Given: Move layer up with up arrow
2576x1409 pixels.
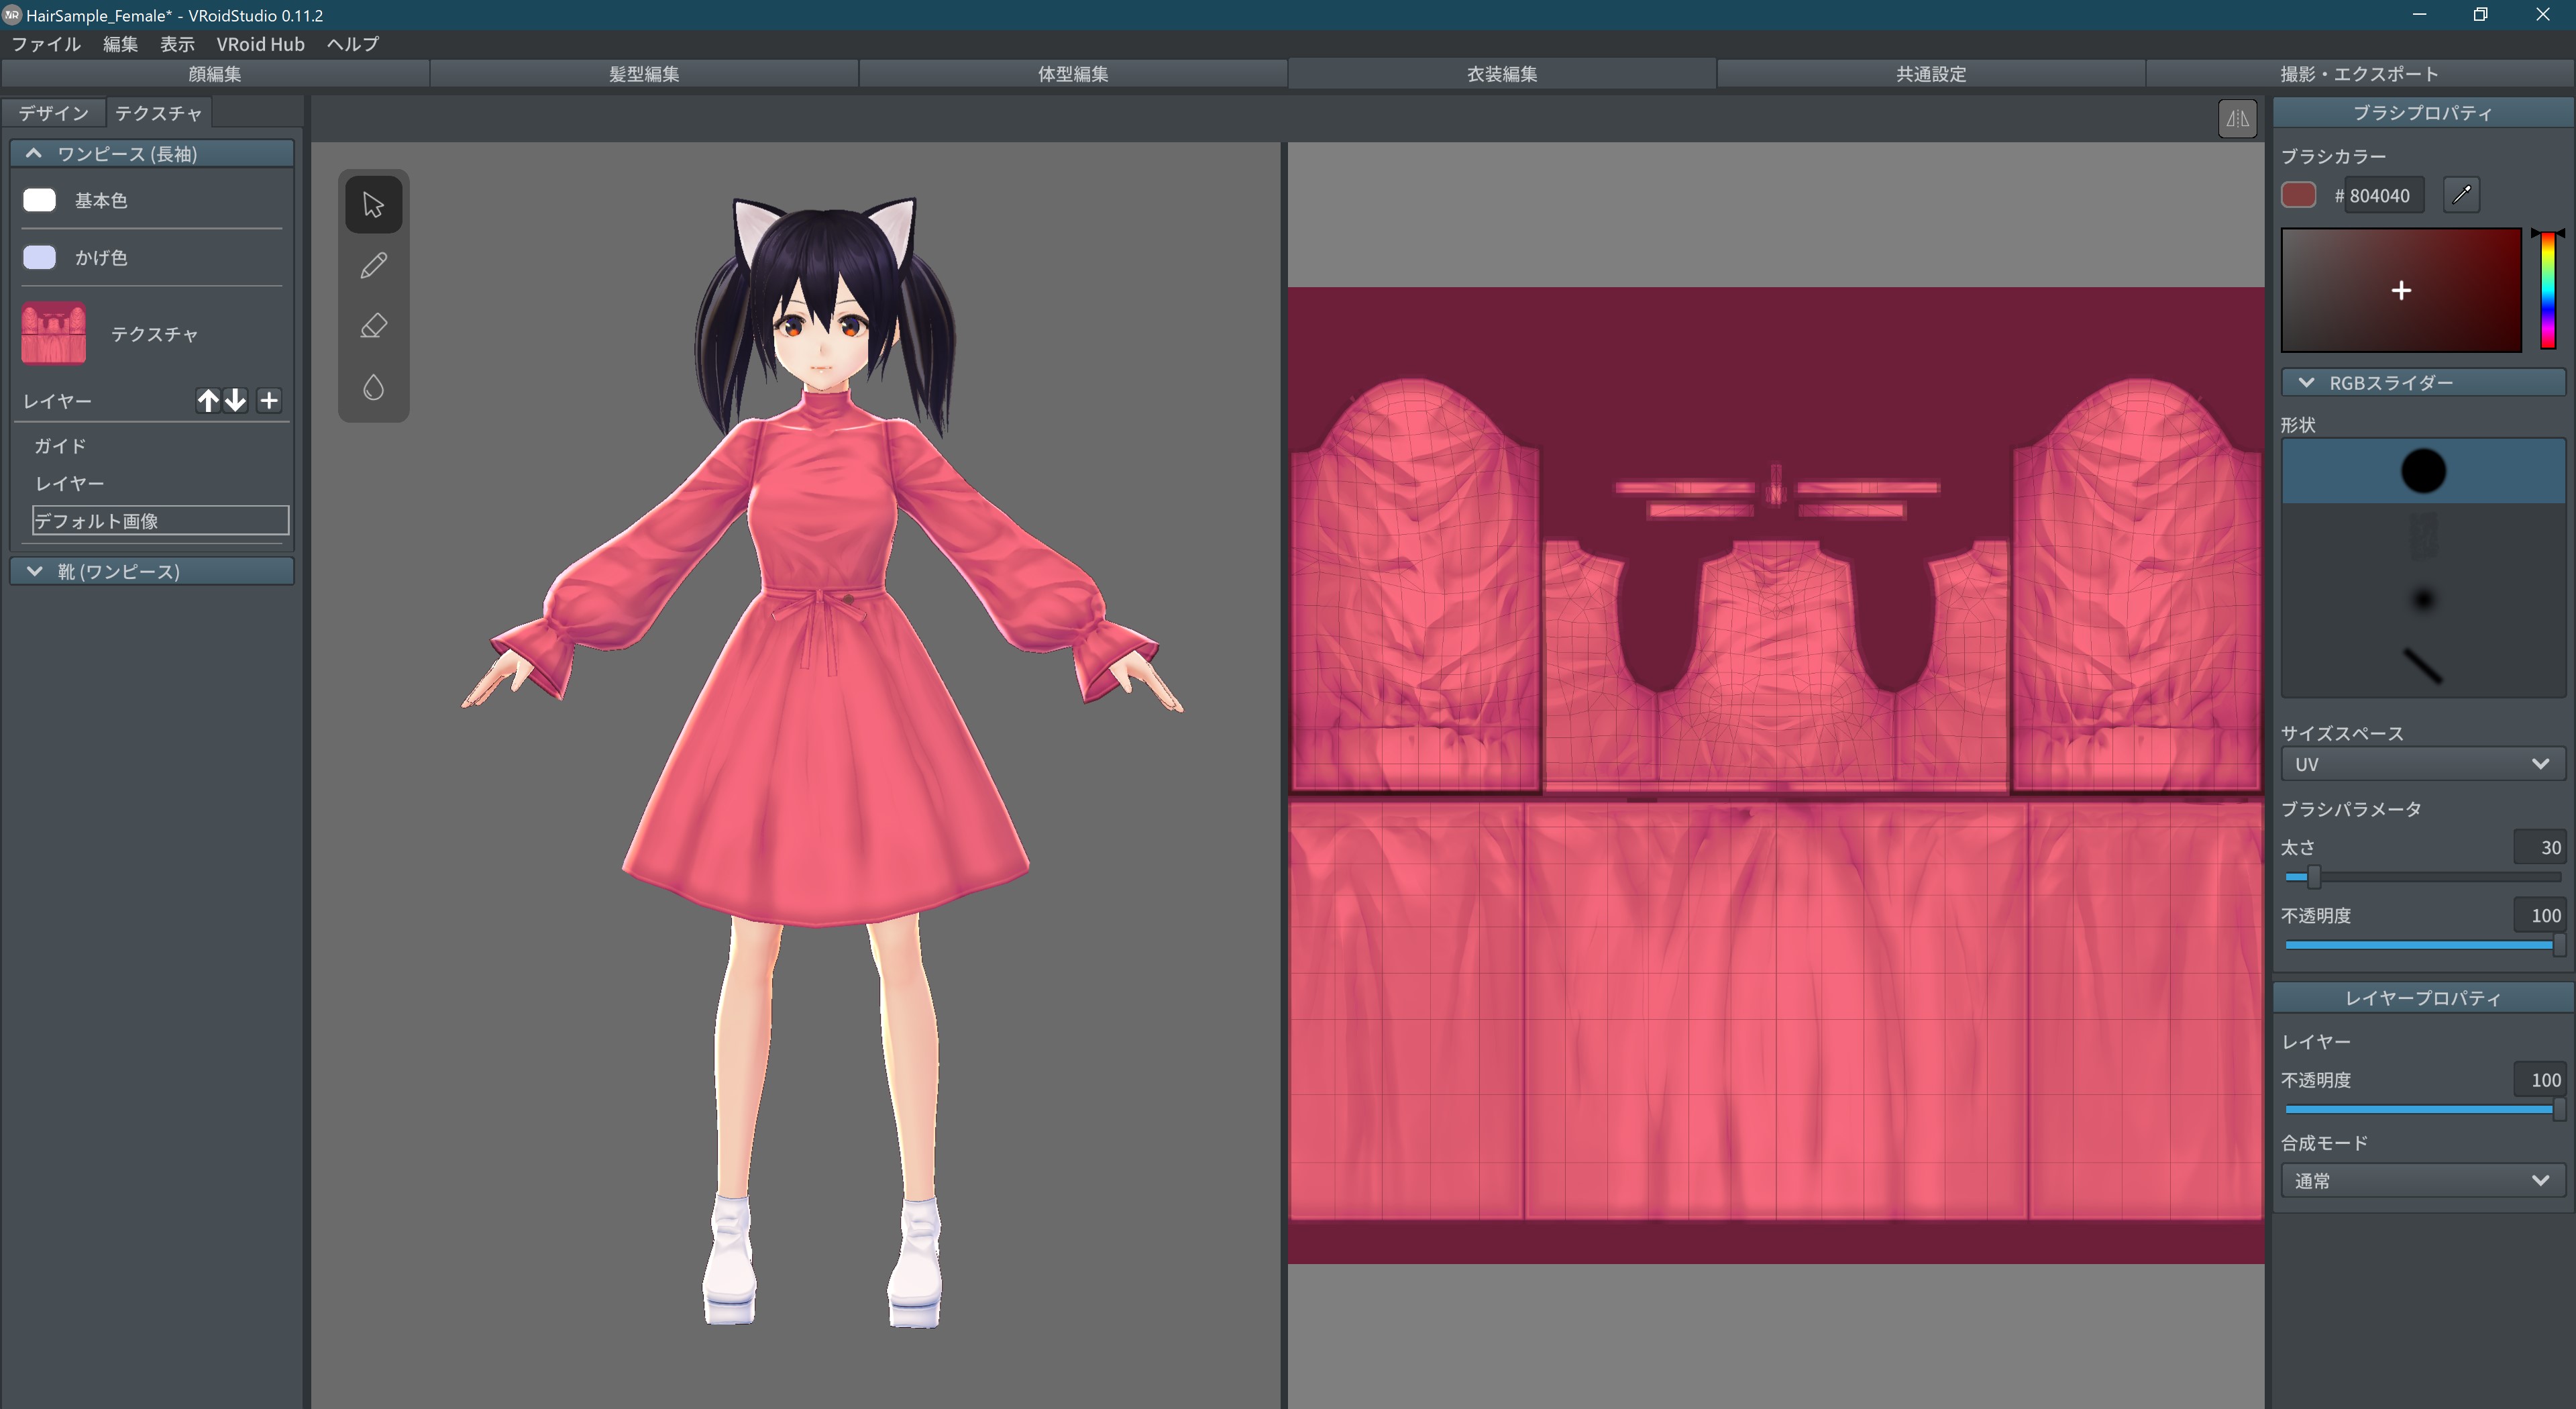Looking at the screenshot, I should pos(207,401).
